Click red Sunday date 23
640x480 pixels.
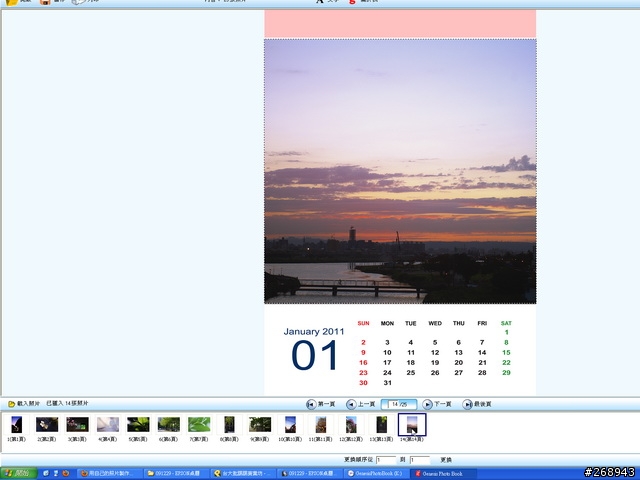[363, 373]
